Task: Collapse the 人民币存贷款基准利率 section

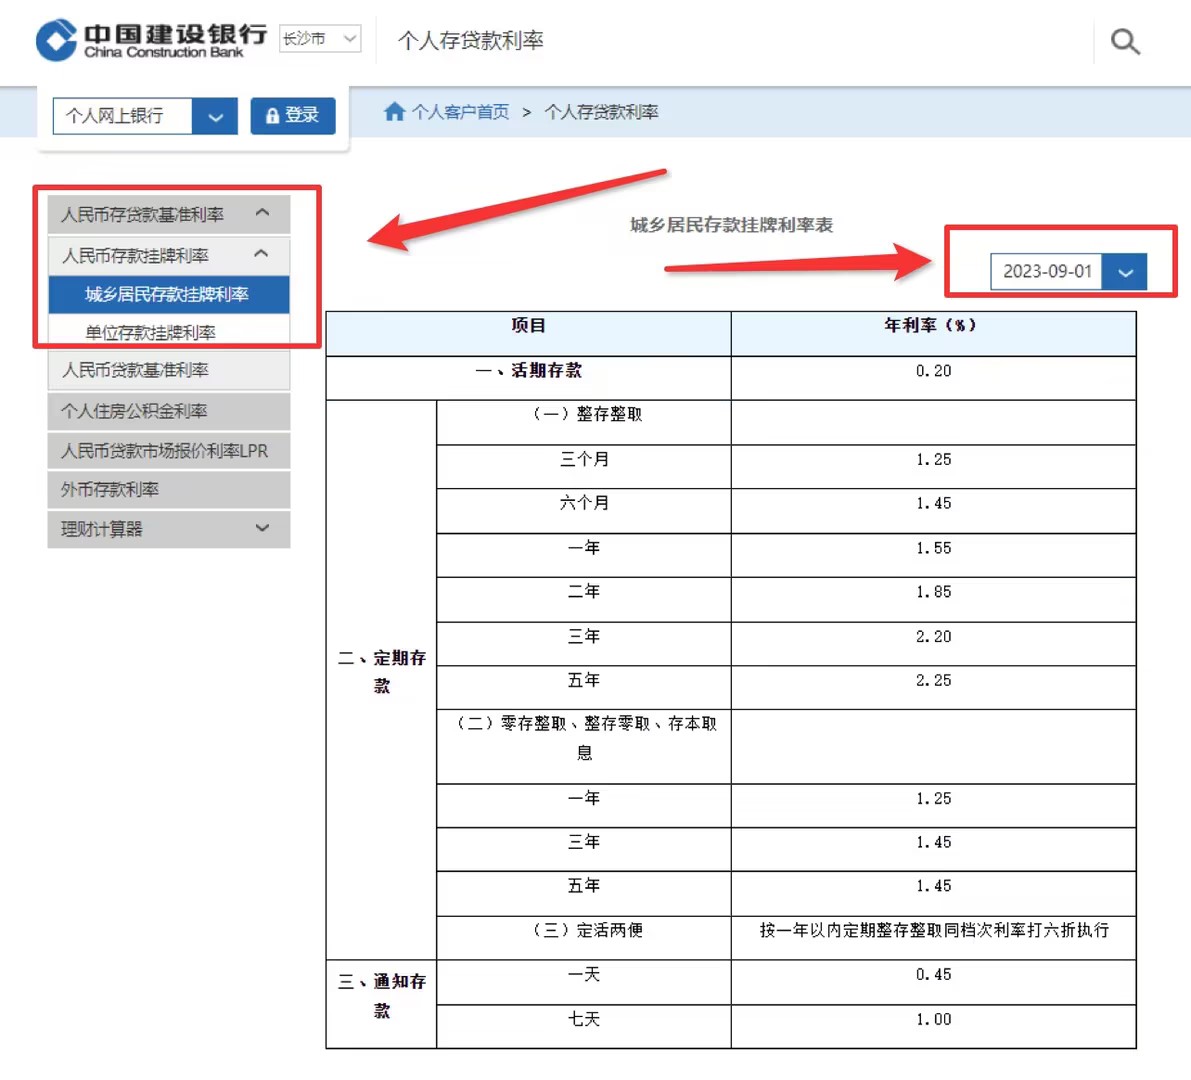Action: tap(262, 213)
